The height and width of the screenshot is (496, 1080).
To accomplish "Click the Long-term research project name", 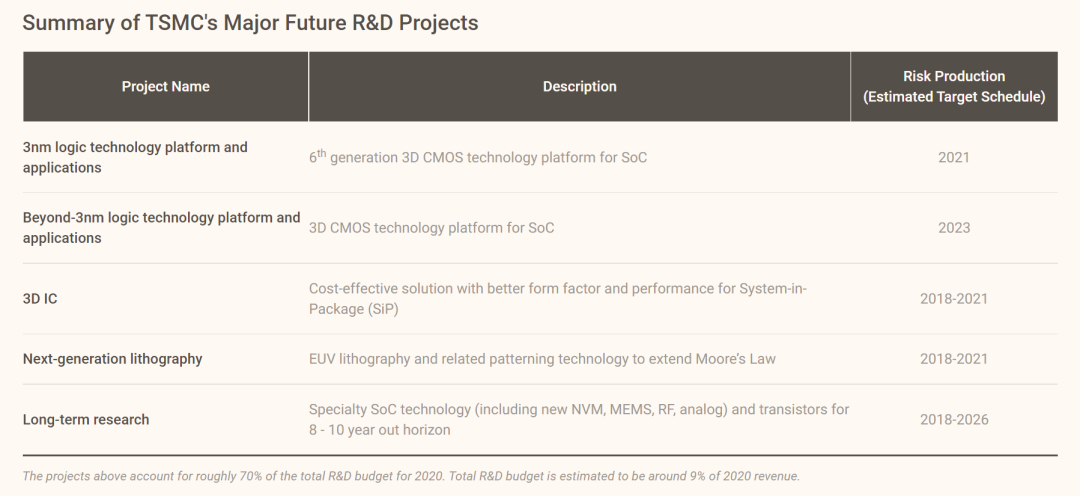I will [86, 420].
